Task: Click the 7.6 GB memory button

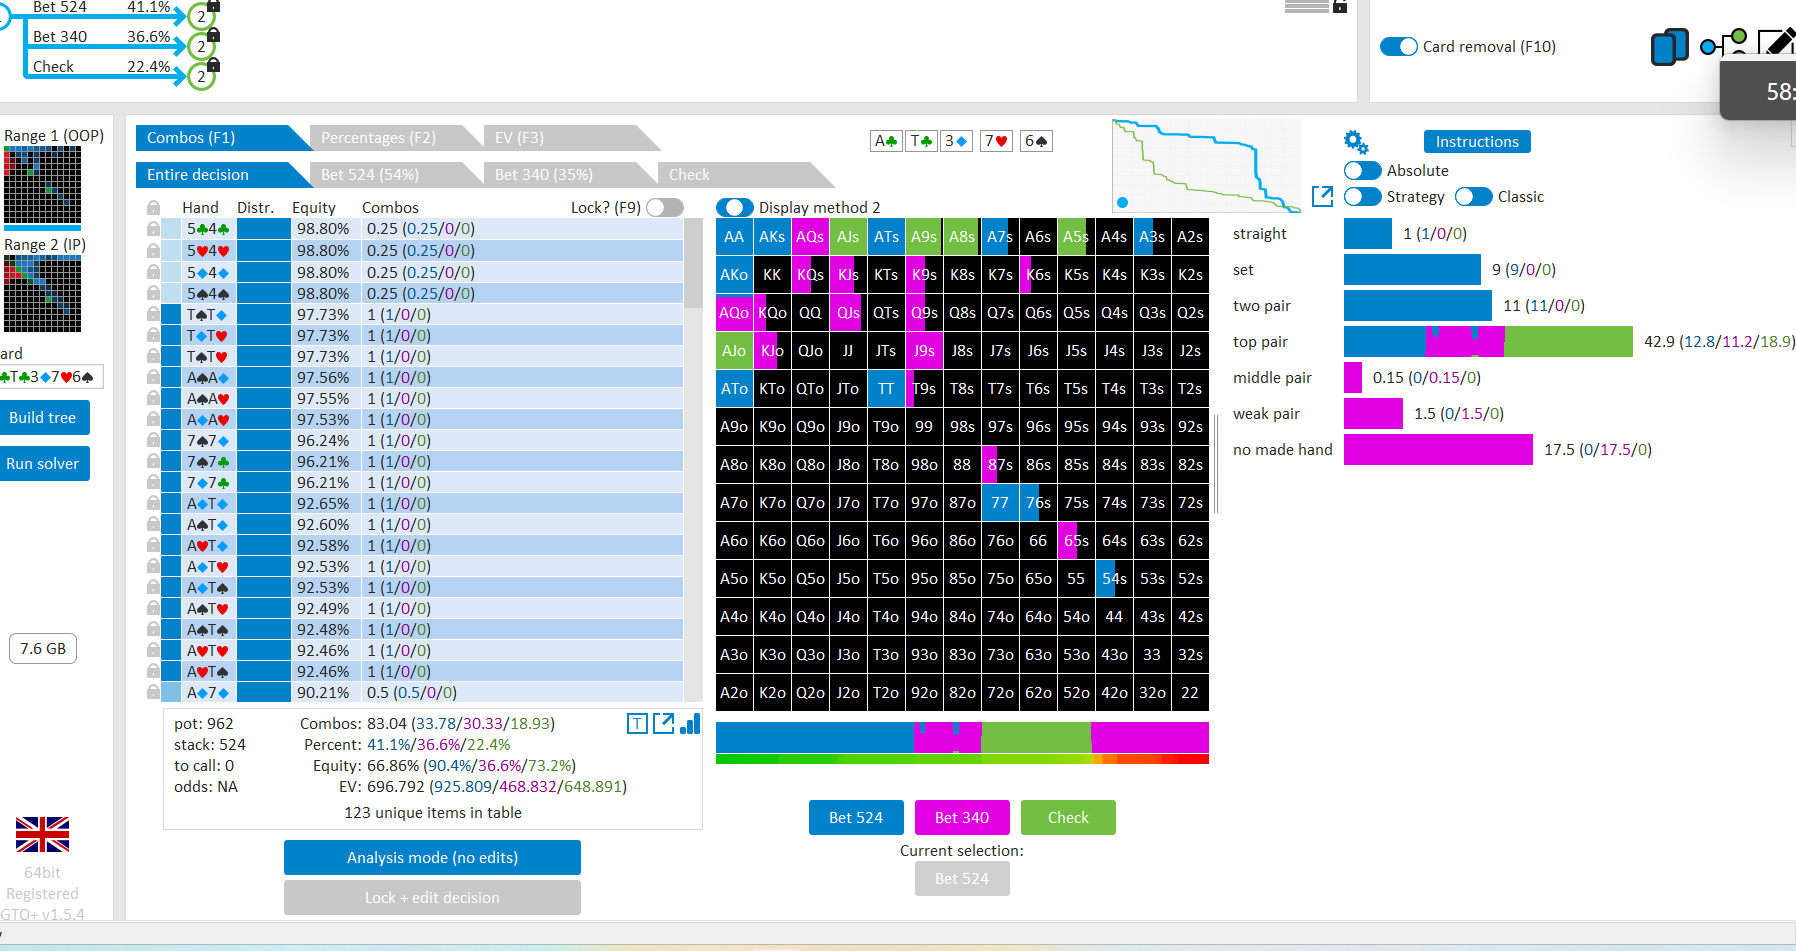Action: coord(43,649)
